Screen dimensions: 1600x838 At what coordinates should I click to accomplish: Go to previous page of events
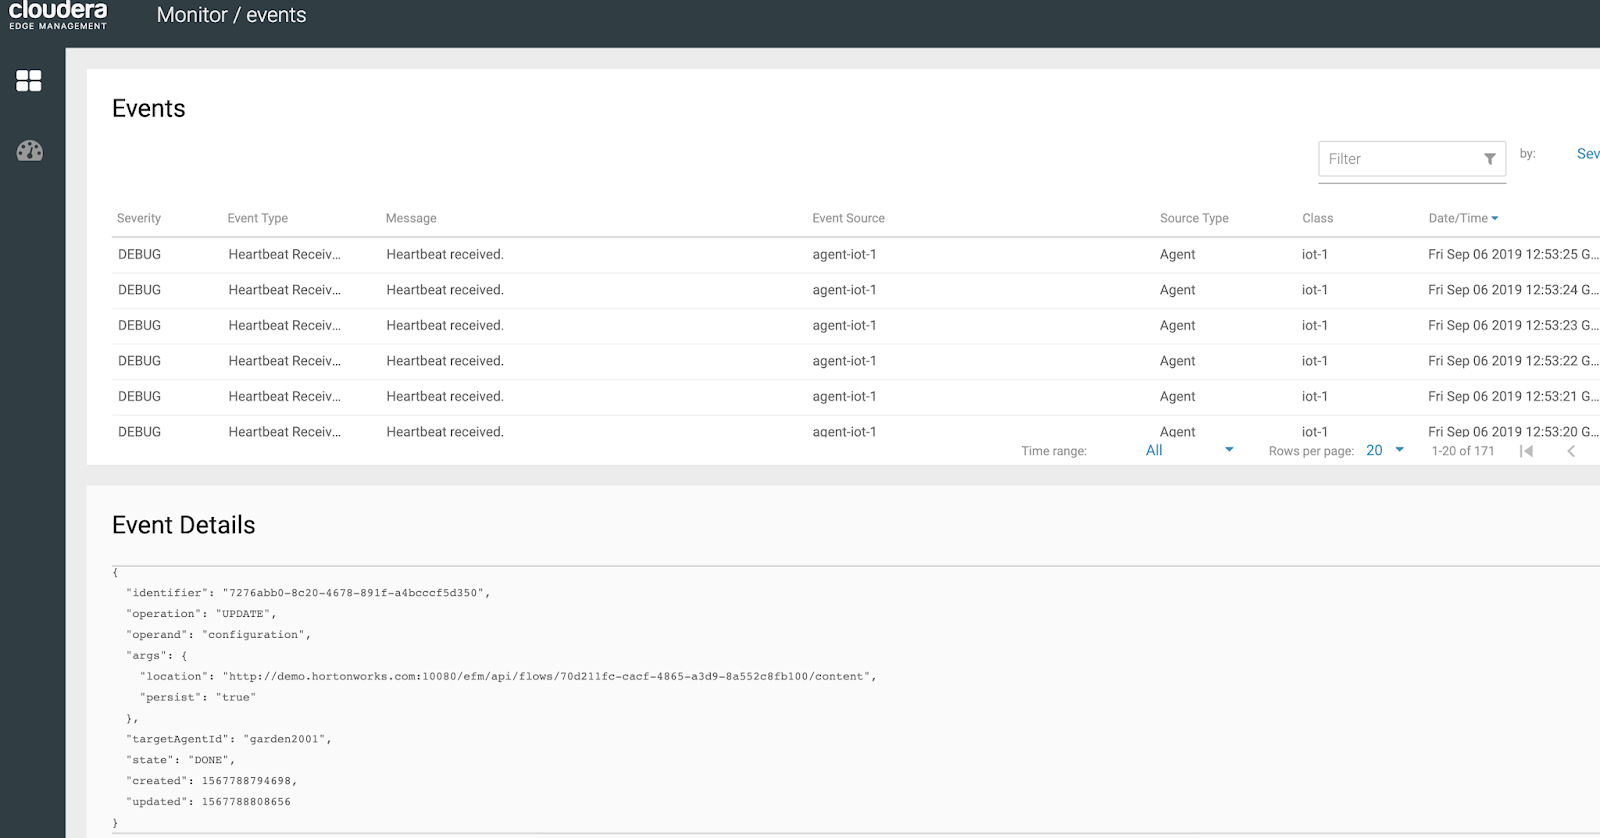click(x=1571, y=451)
